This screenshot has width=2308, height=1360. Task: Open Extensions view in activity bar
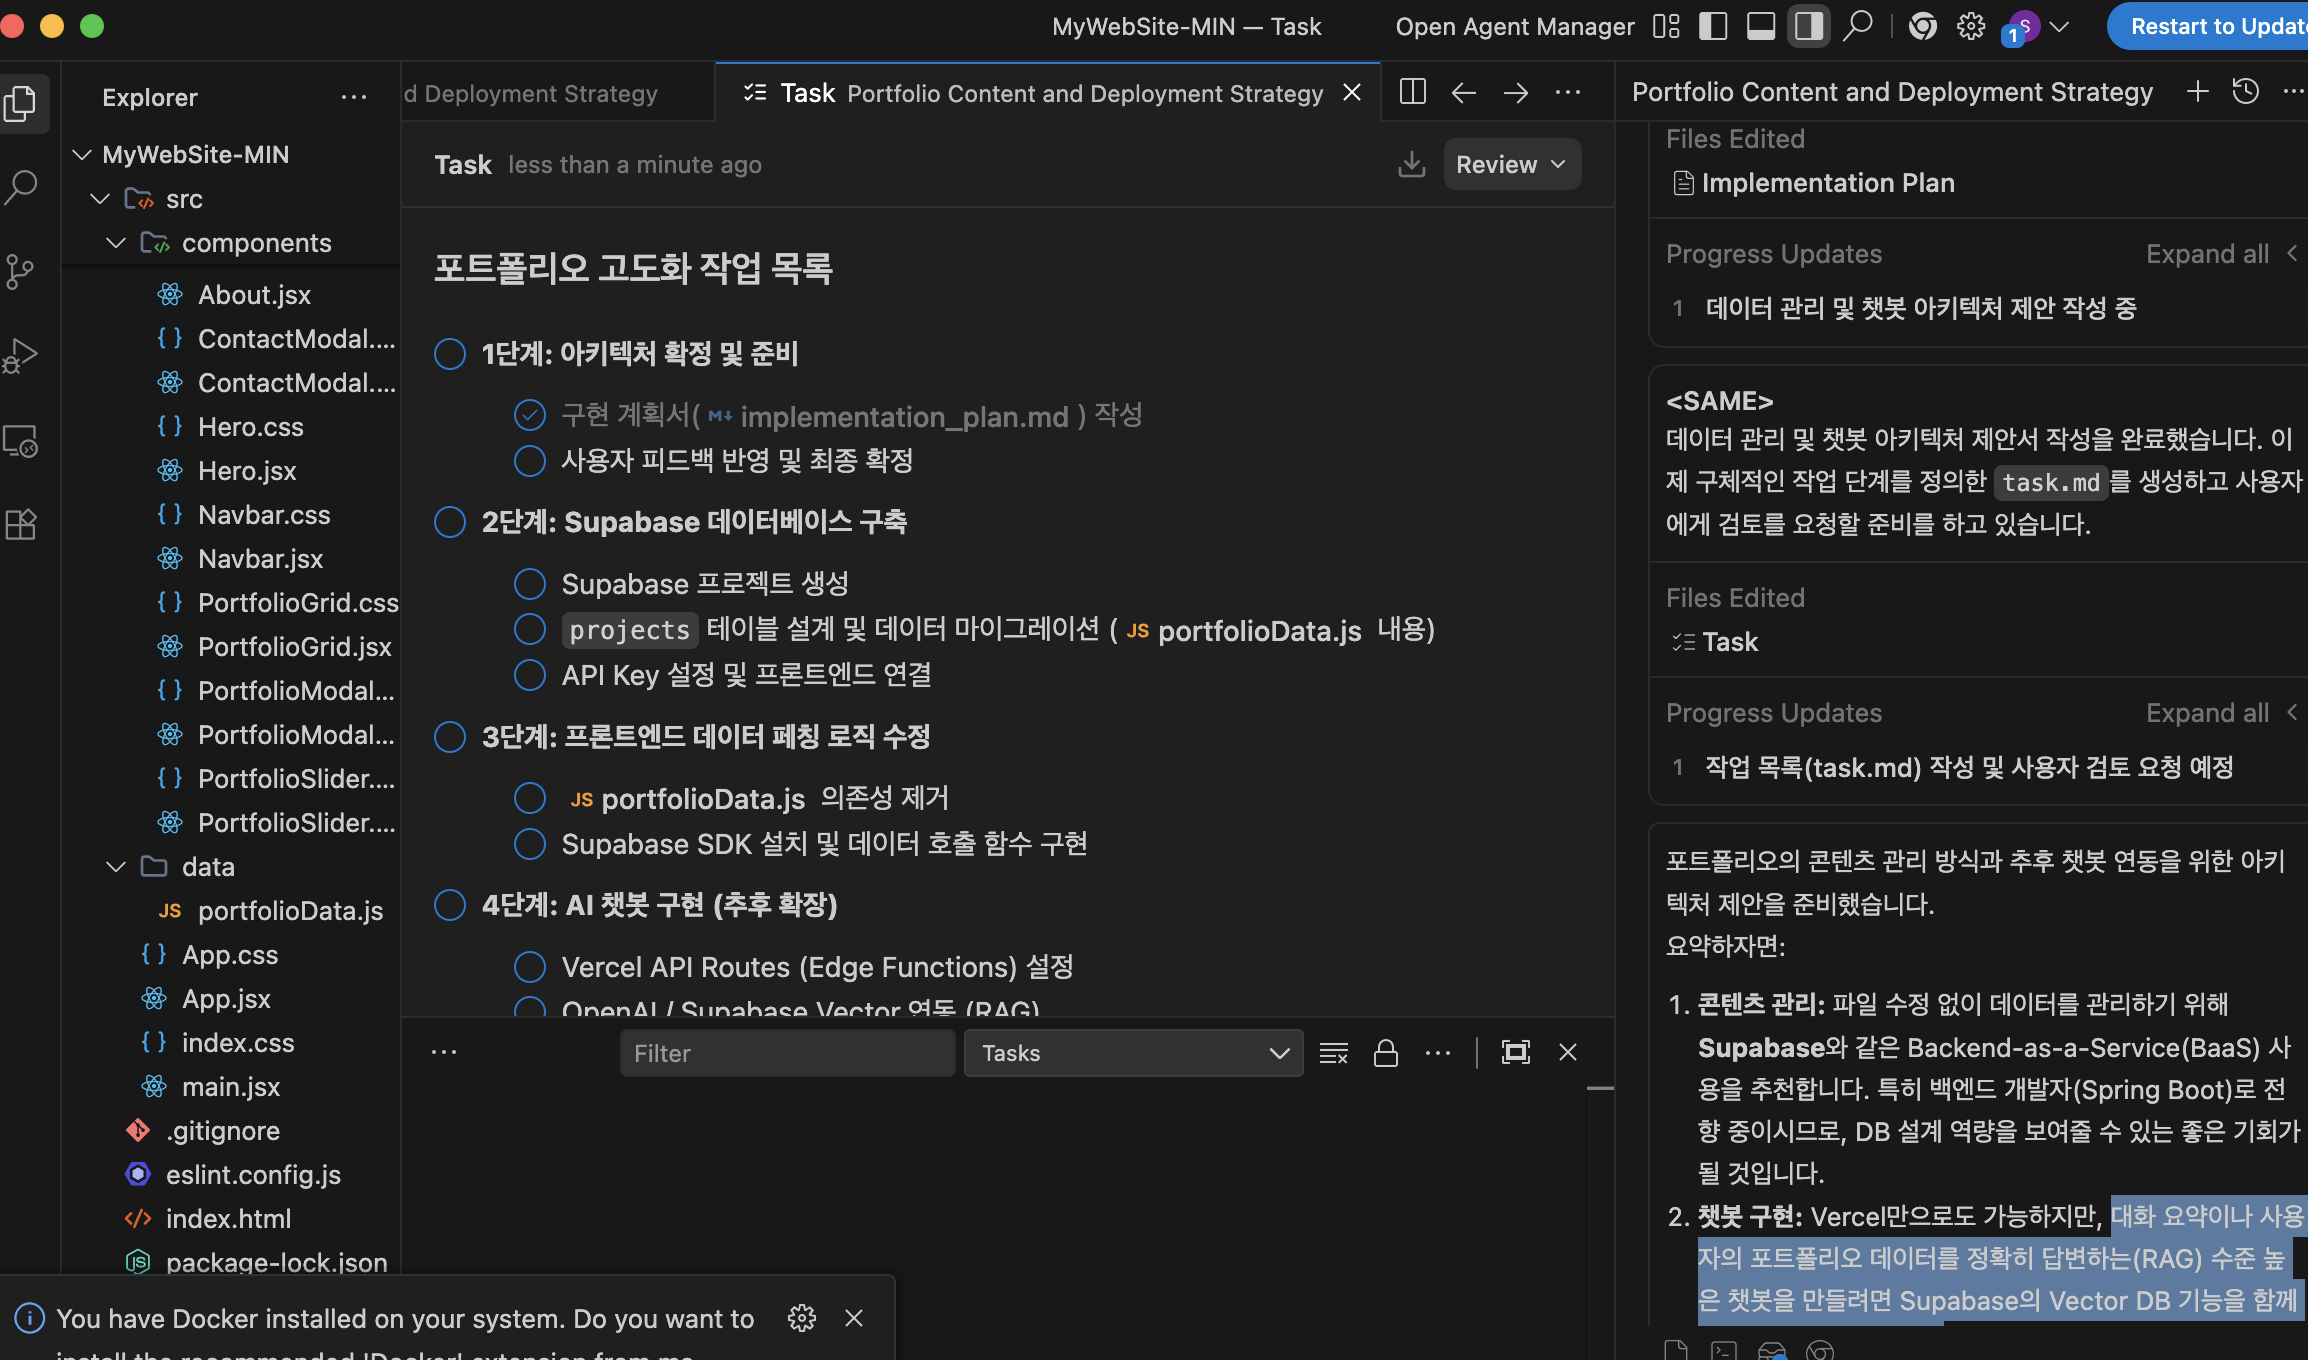pos(22,524)
